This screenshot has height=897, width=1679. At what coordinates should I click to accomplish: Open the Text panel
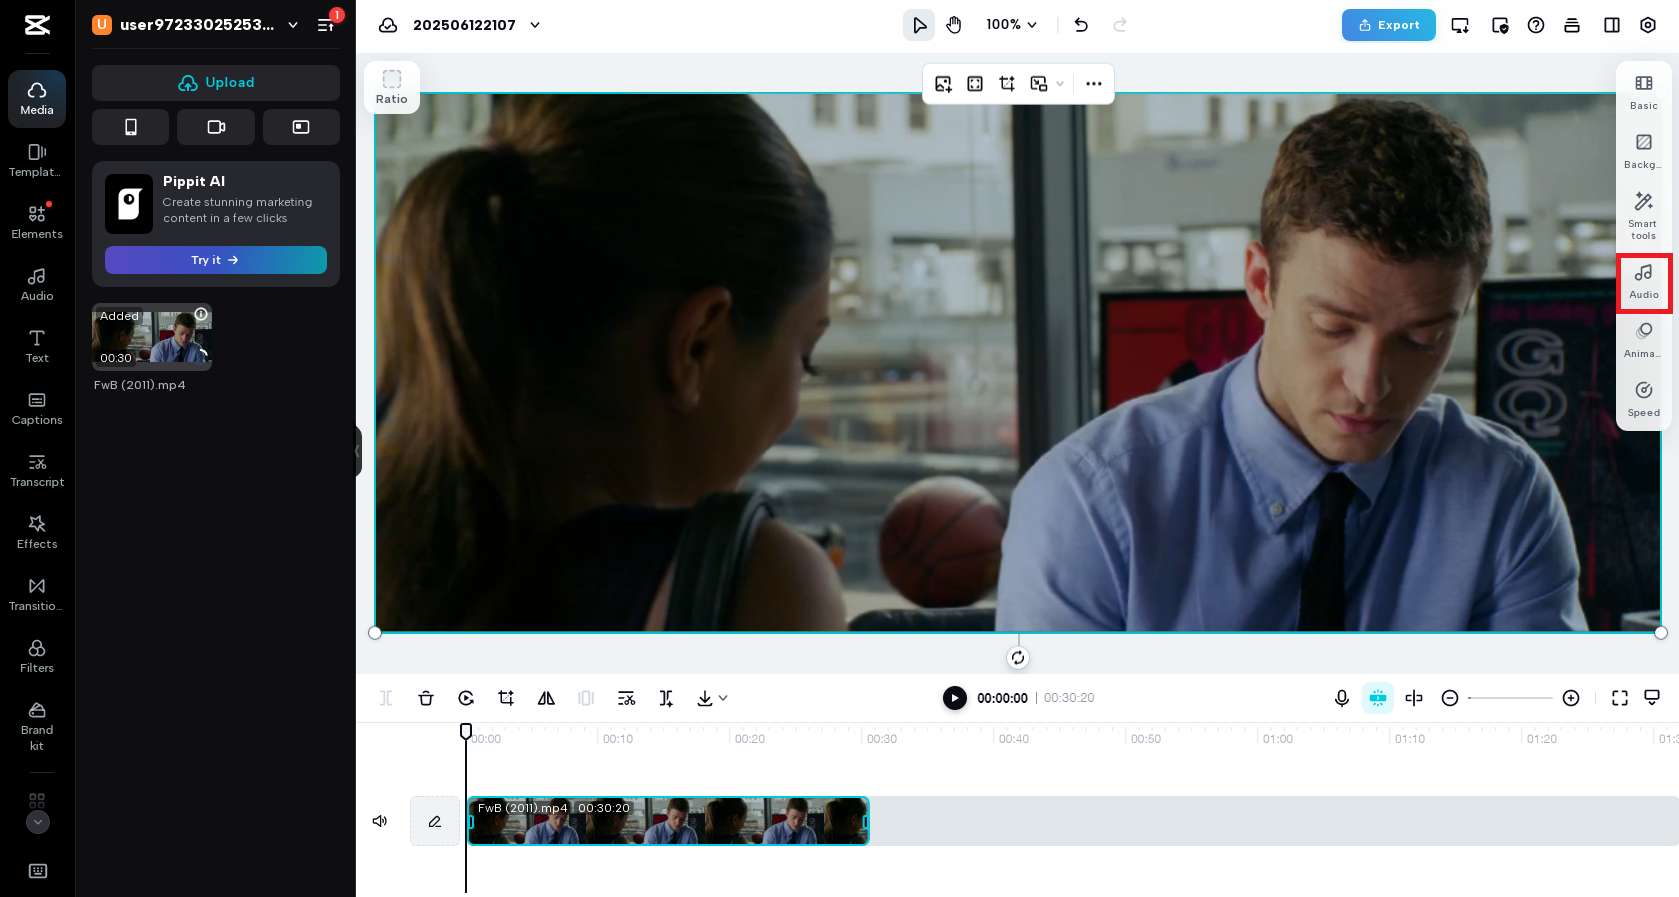37,346
